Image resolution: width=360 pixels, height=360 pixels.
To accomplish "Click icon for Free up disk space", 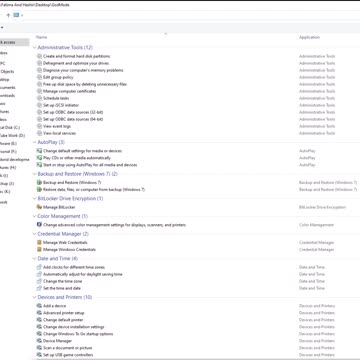I will coord(39,84).
